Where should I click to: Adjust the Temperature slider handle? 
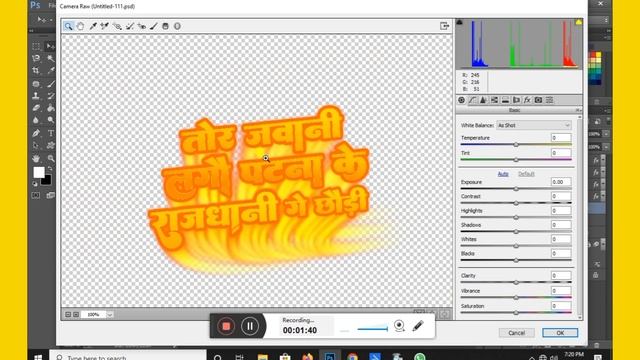pyautogui.click(x=516, y=144)
